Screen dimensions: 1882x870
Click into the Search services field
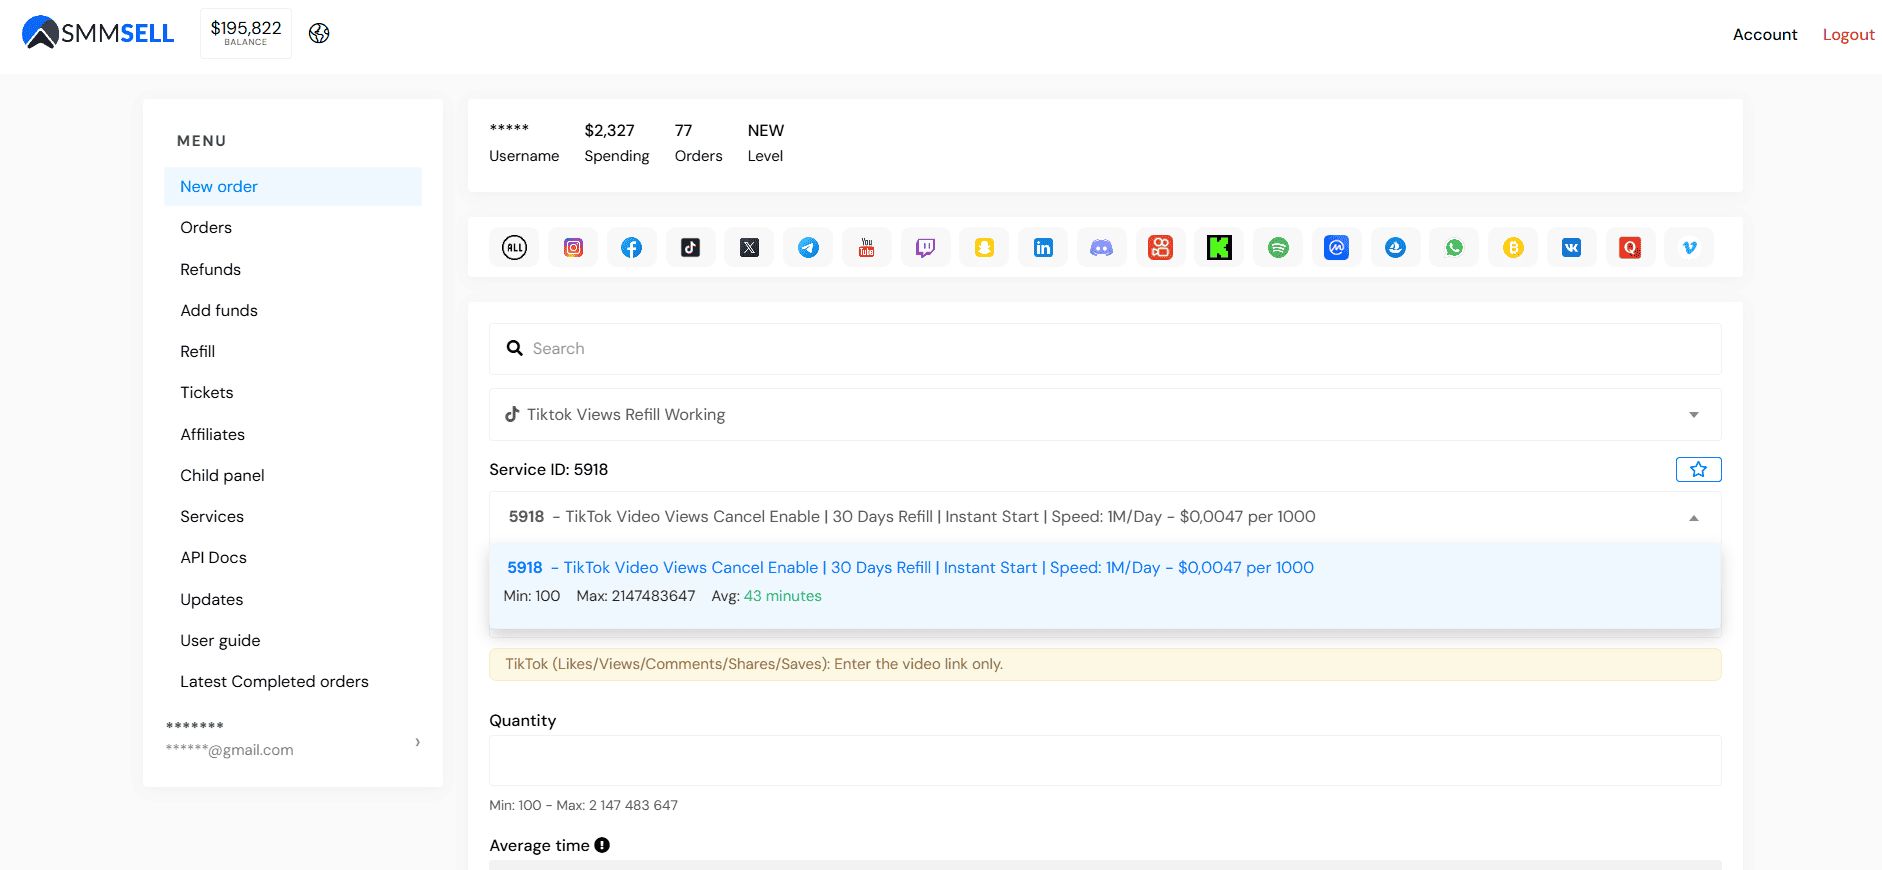tap(1105, 348)
